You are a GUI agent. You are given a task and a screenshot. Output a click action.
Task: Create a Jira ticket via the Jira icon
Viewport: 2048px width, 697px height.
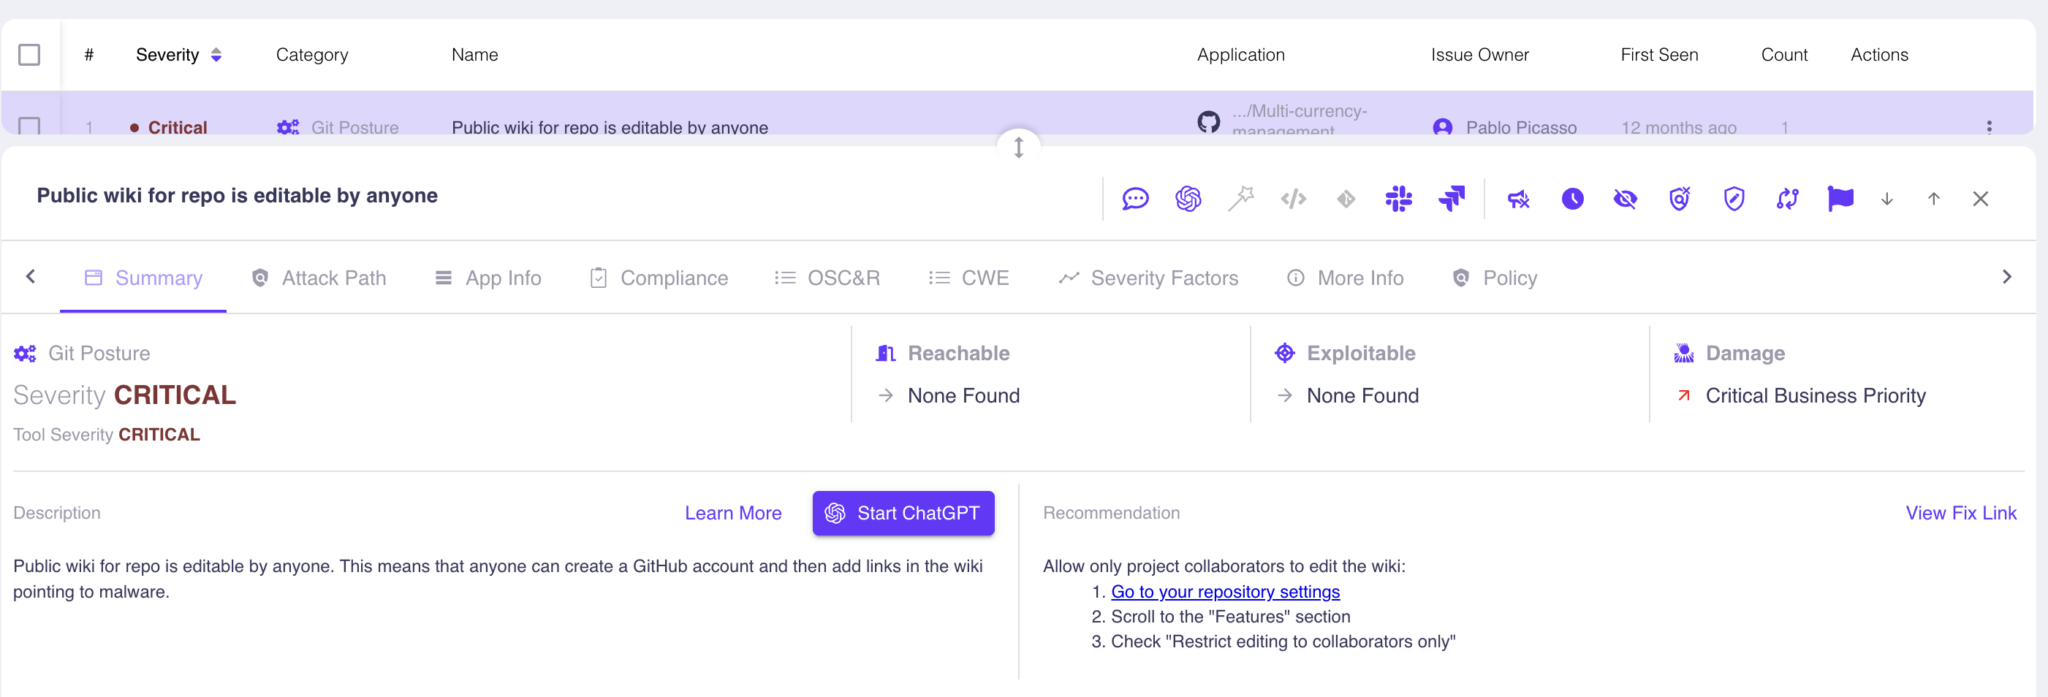click(x=1451, y=199)
